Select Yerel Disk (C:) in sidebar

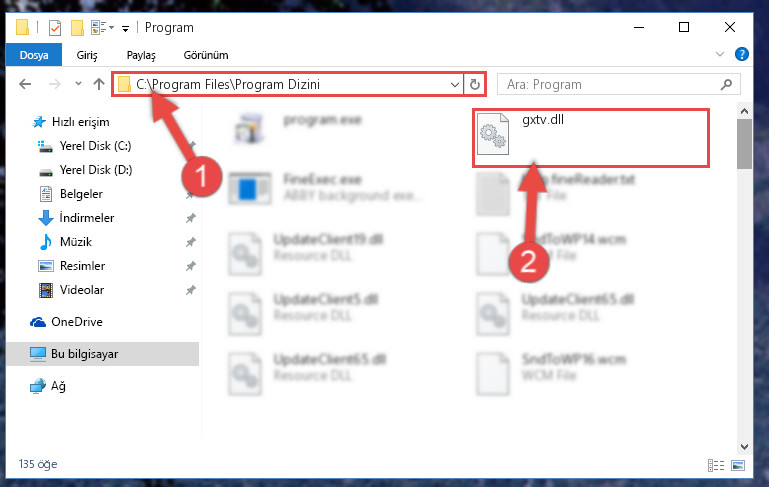[95, 146]
